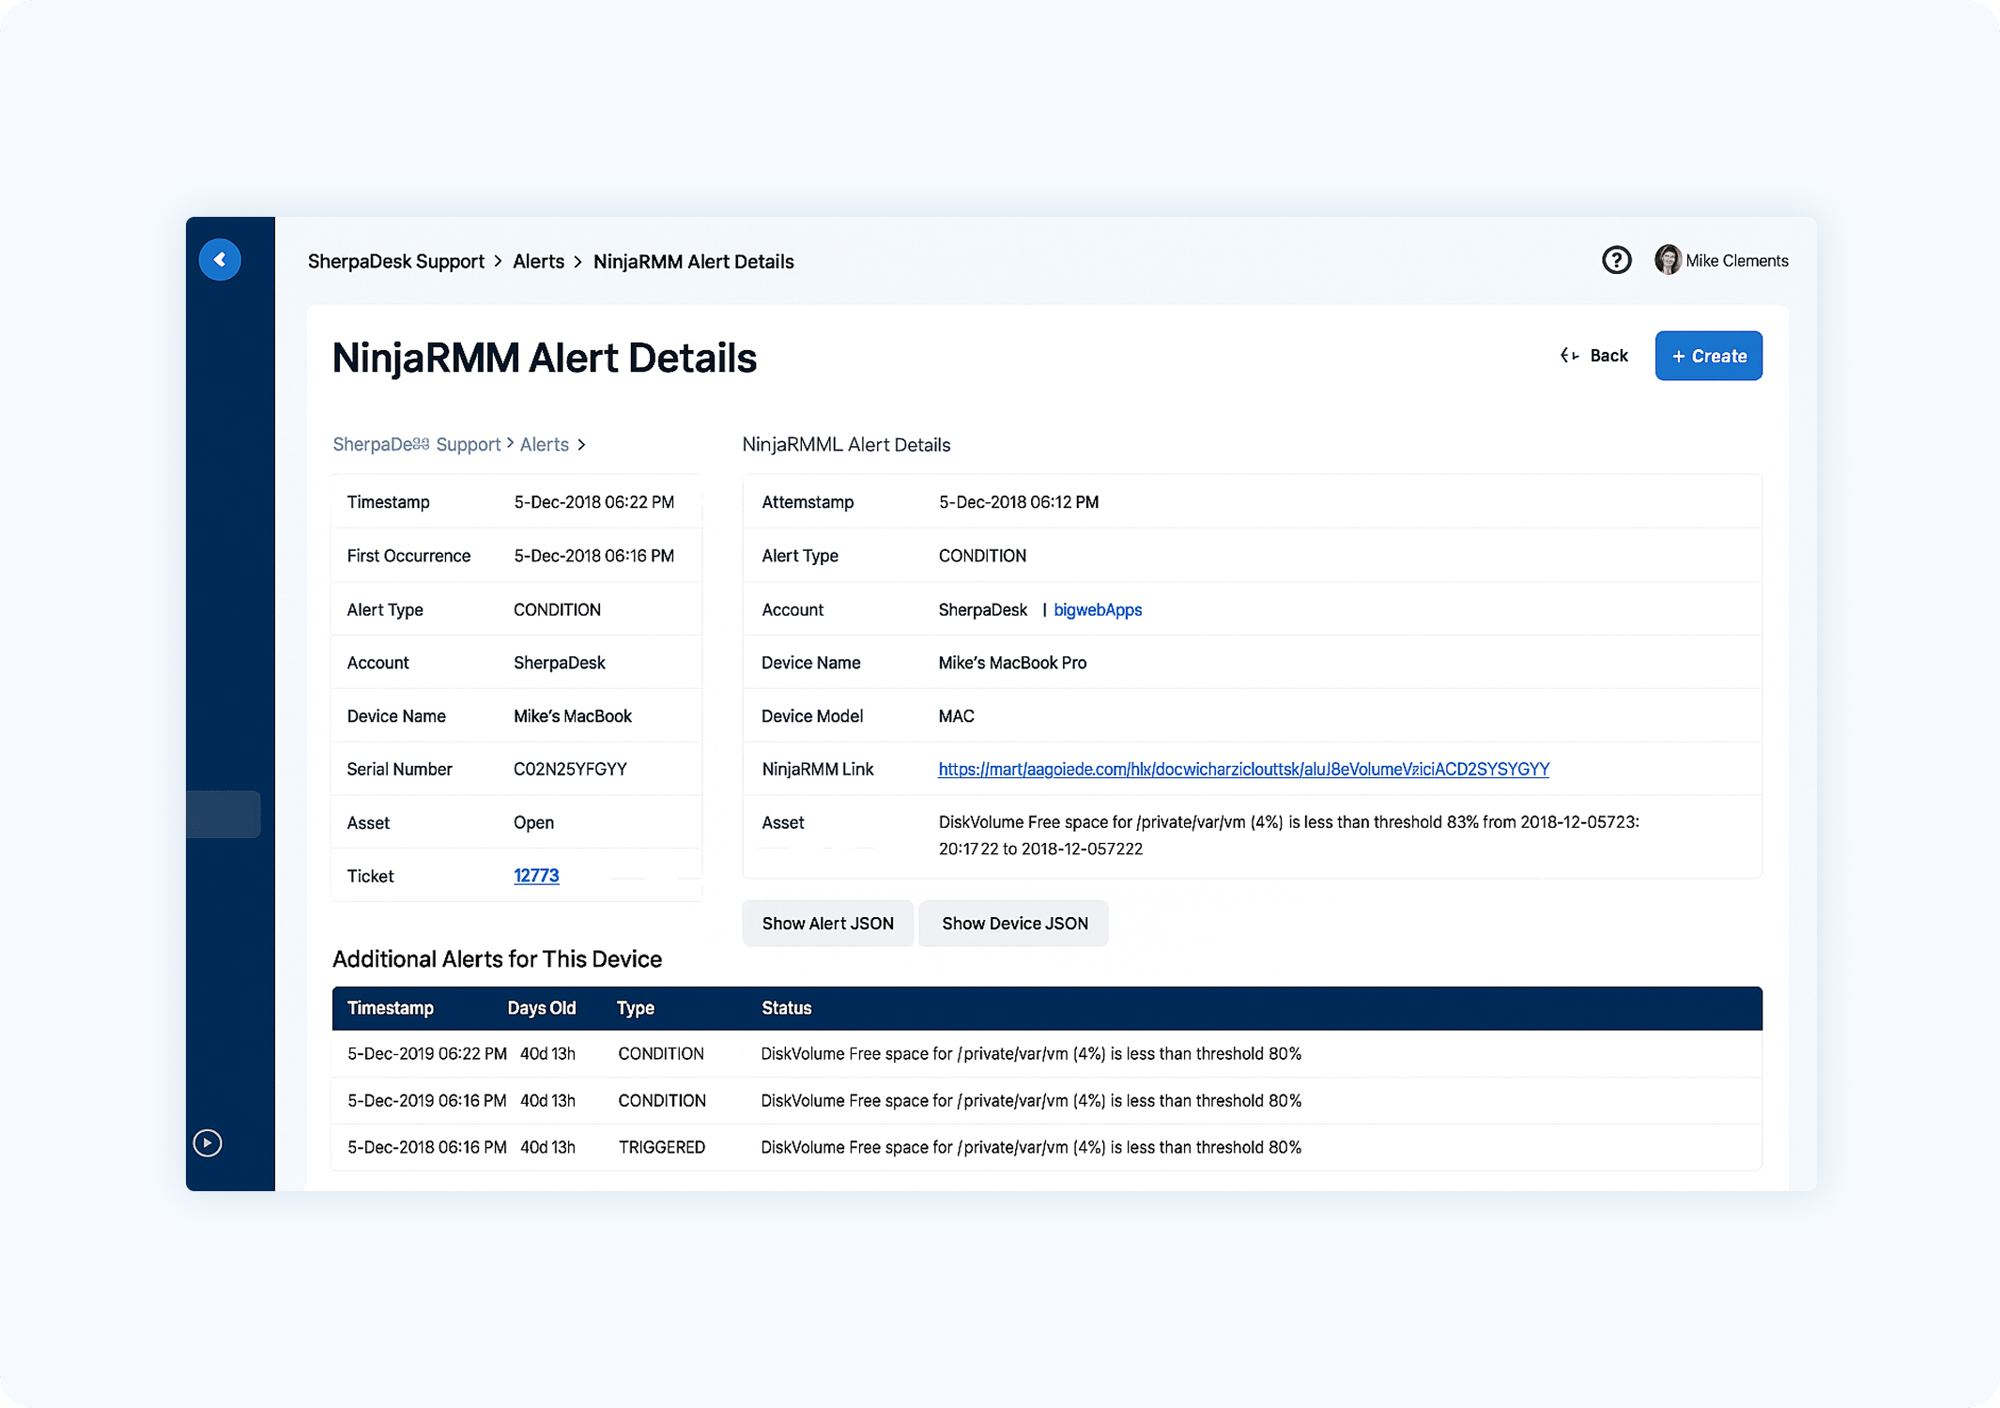Click SherpaDesk Support in inner card breadcrumb
Viewport: 2000px width, 1408px height.
pyautogui.click(x=417, y=445)
